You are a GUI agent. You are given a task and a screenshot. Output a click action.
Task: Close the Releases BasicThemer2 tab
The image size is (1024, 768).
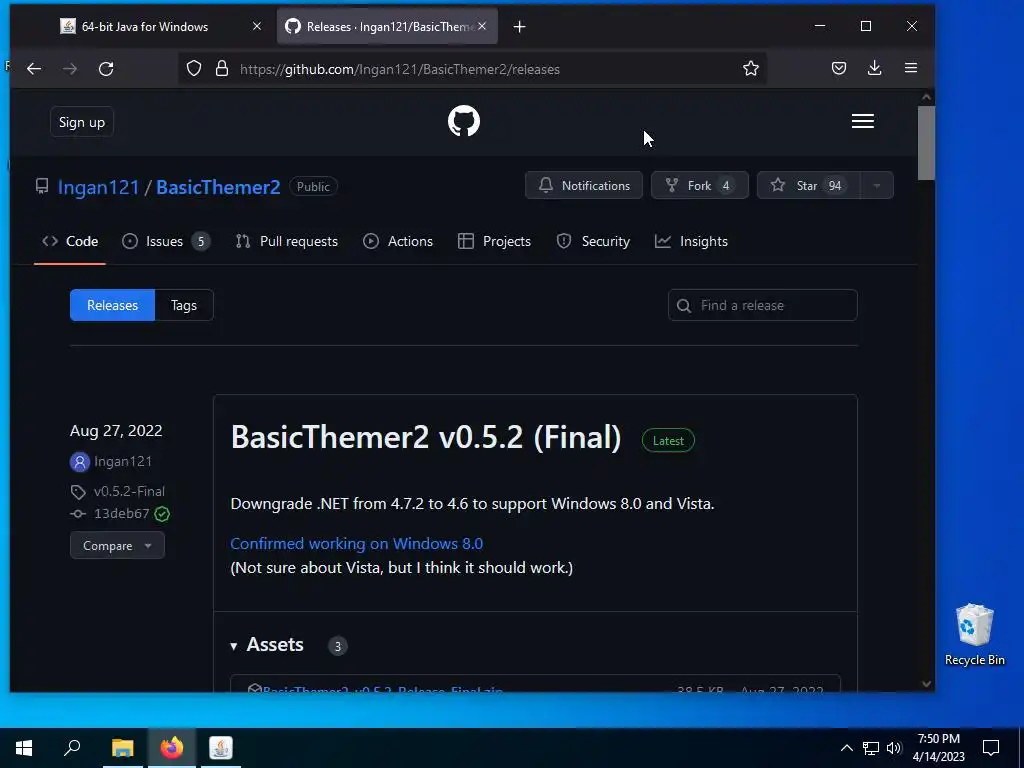pos(482,26)
